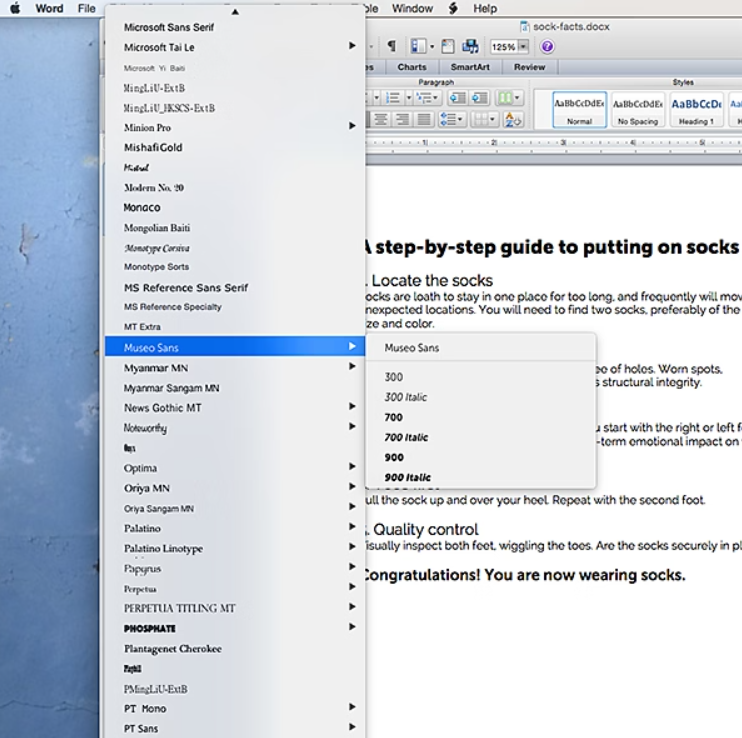Open the zoom percentage dropdown
Screen dimensions: 742x738
[x=523, y=46]
